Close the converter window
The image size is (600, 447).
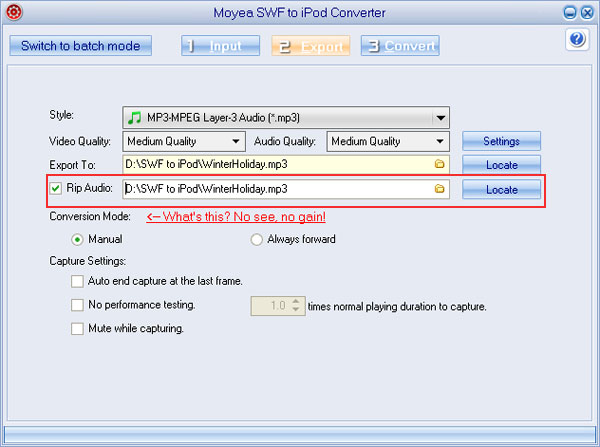[x=587, y=13]
